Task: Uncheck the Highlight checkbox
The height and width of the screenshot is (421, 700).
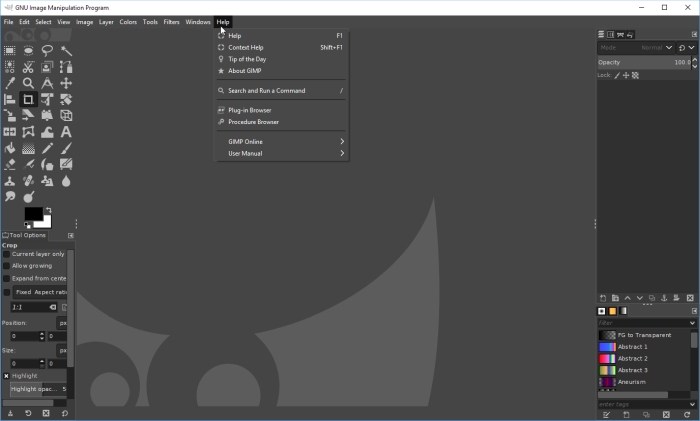Action: (6, 376)
